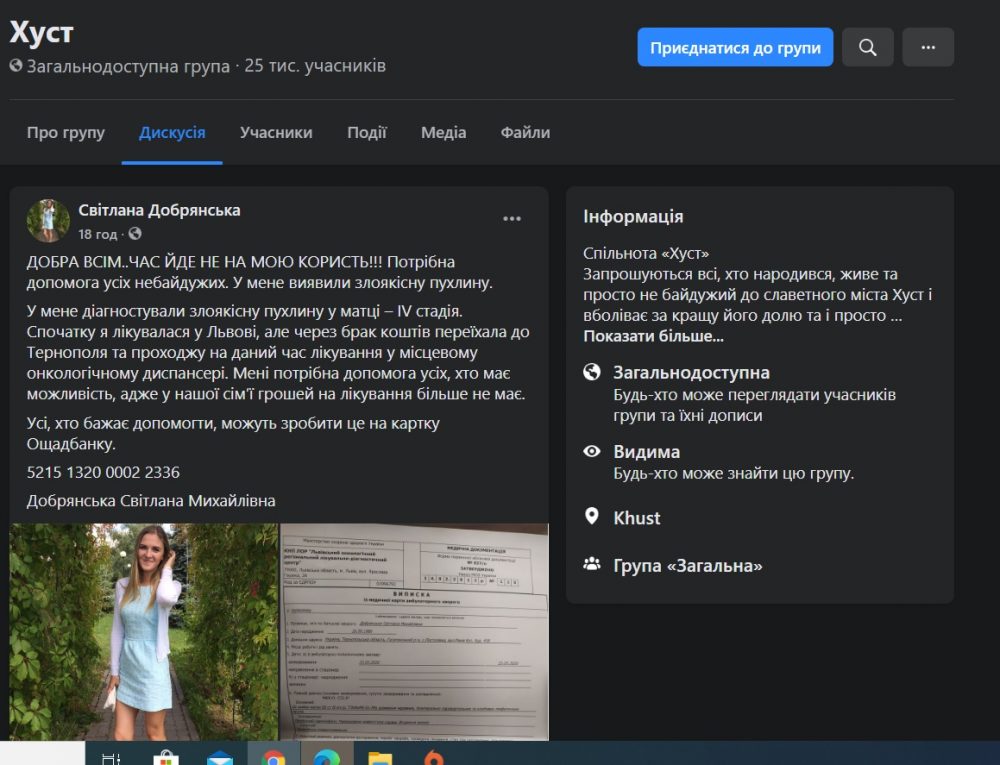Go to the 'Медіа' tab
1000x765 pixels.
point(443,133)
